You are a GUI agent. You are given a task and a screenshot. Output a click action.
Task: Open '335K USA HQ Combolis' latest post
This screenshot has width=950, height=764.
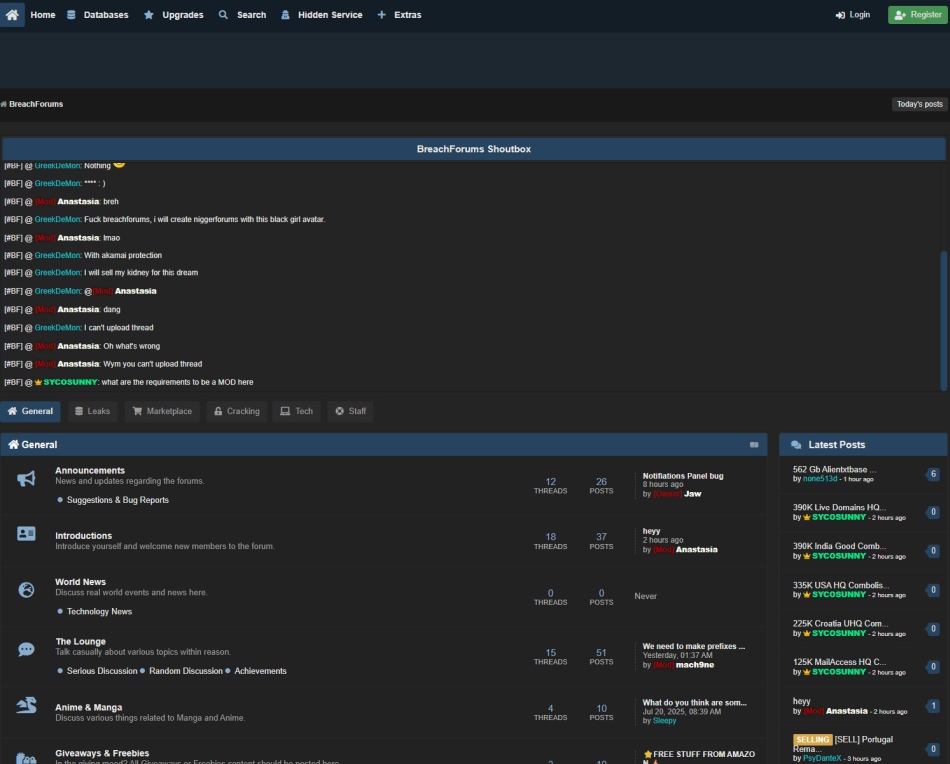(x=841, y=585)
